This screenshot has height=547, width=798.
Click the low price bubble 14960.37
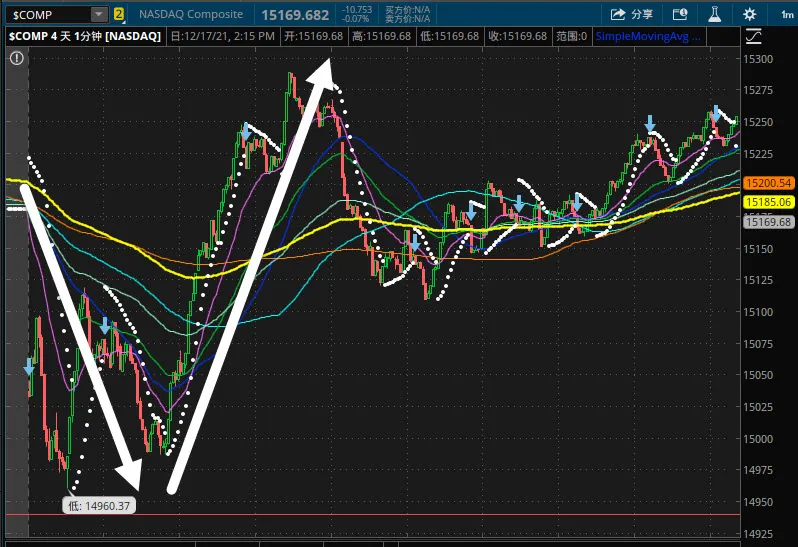(99, 506)
